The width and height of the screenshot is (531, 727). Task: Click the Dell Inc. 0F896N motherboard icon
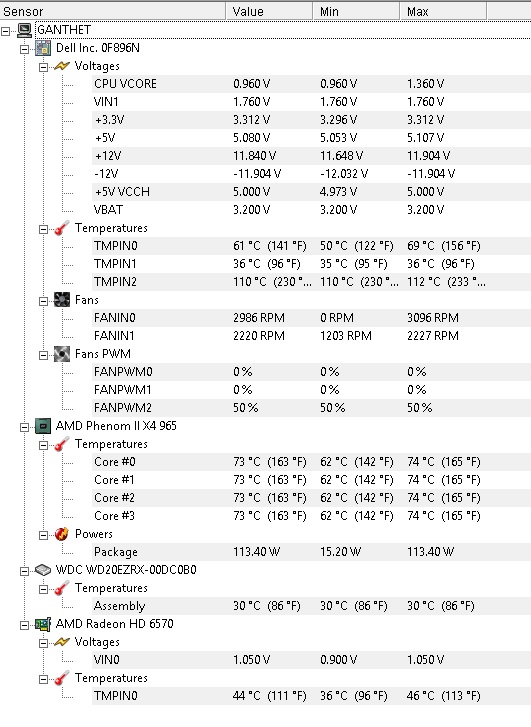(43, 48)
